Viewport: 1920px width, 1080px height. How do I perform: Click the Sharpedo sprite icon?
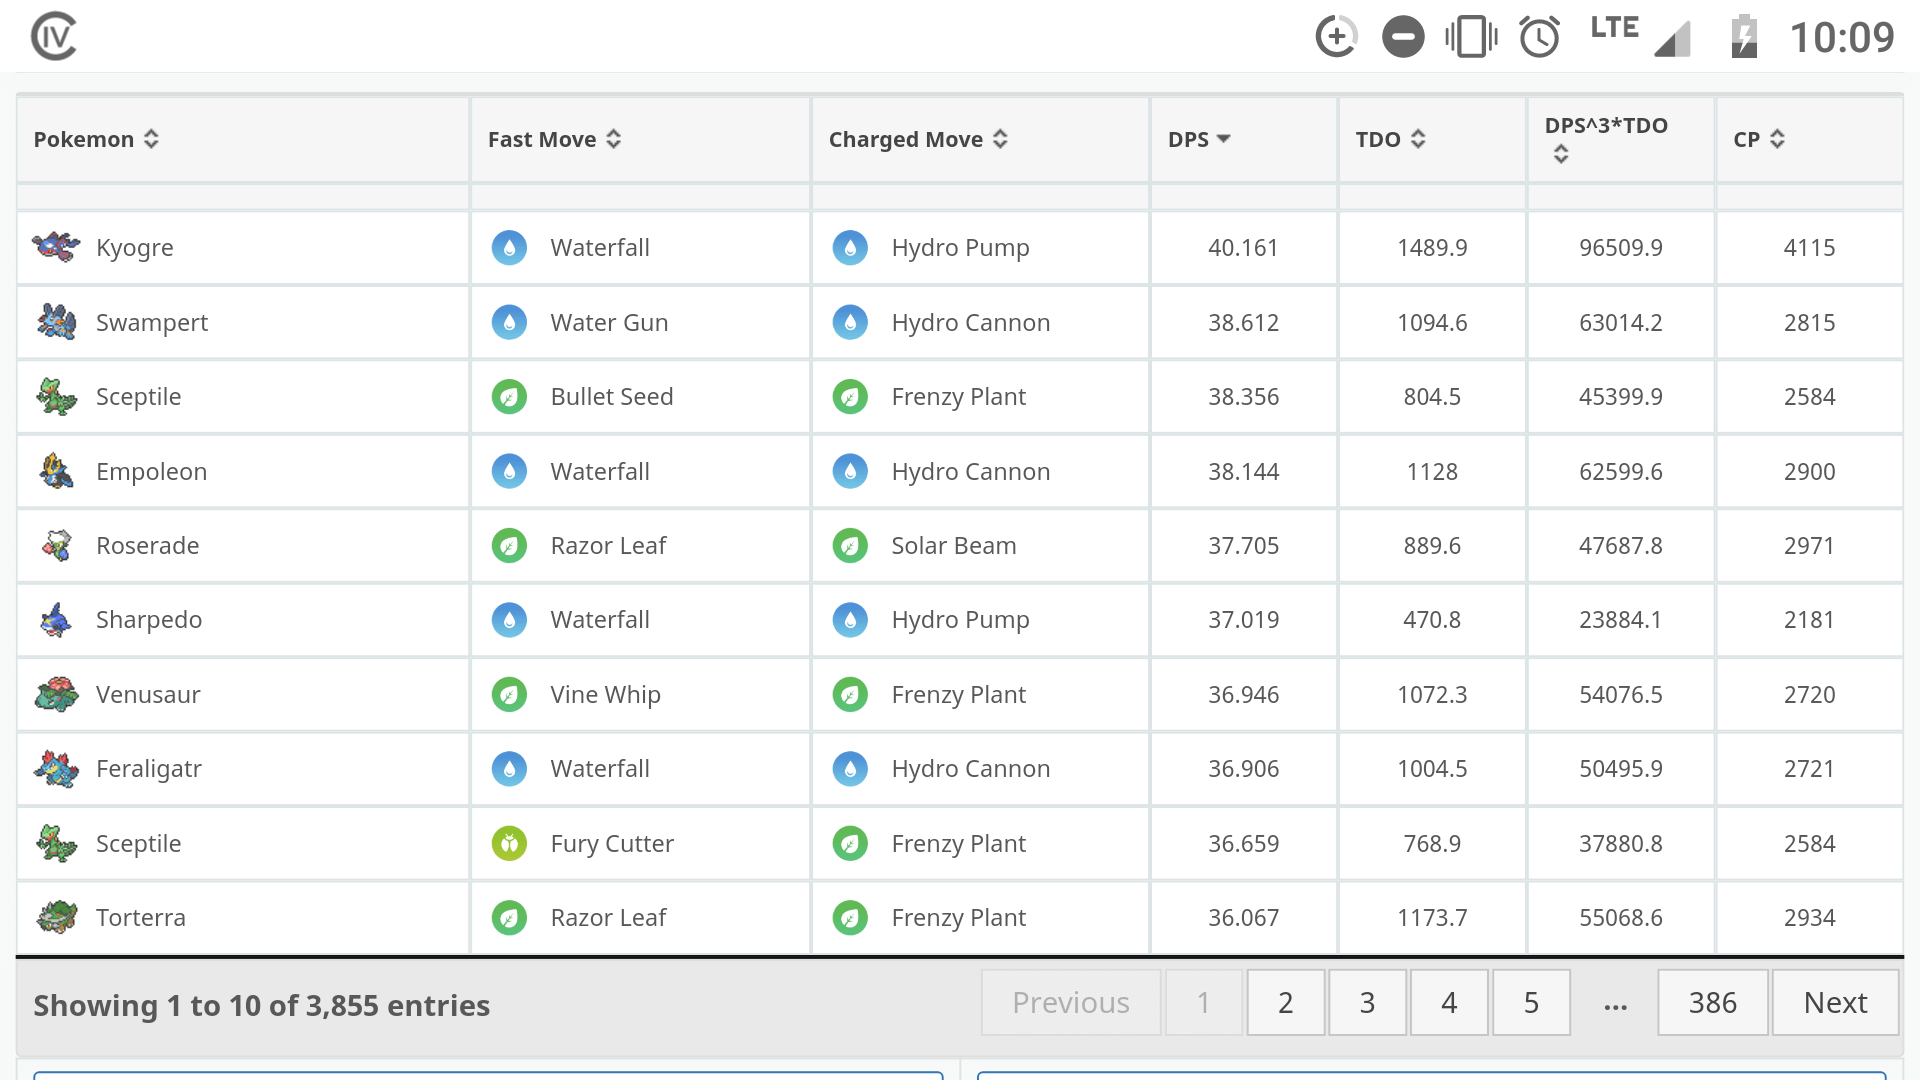click(56, 620)
